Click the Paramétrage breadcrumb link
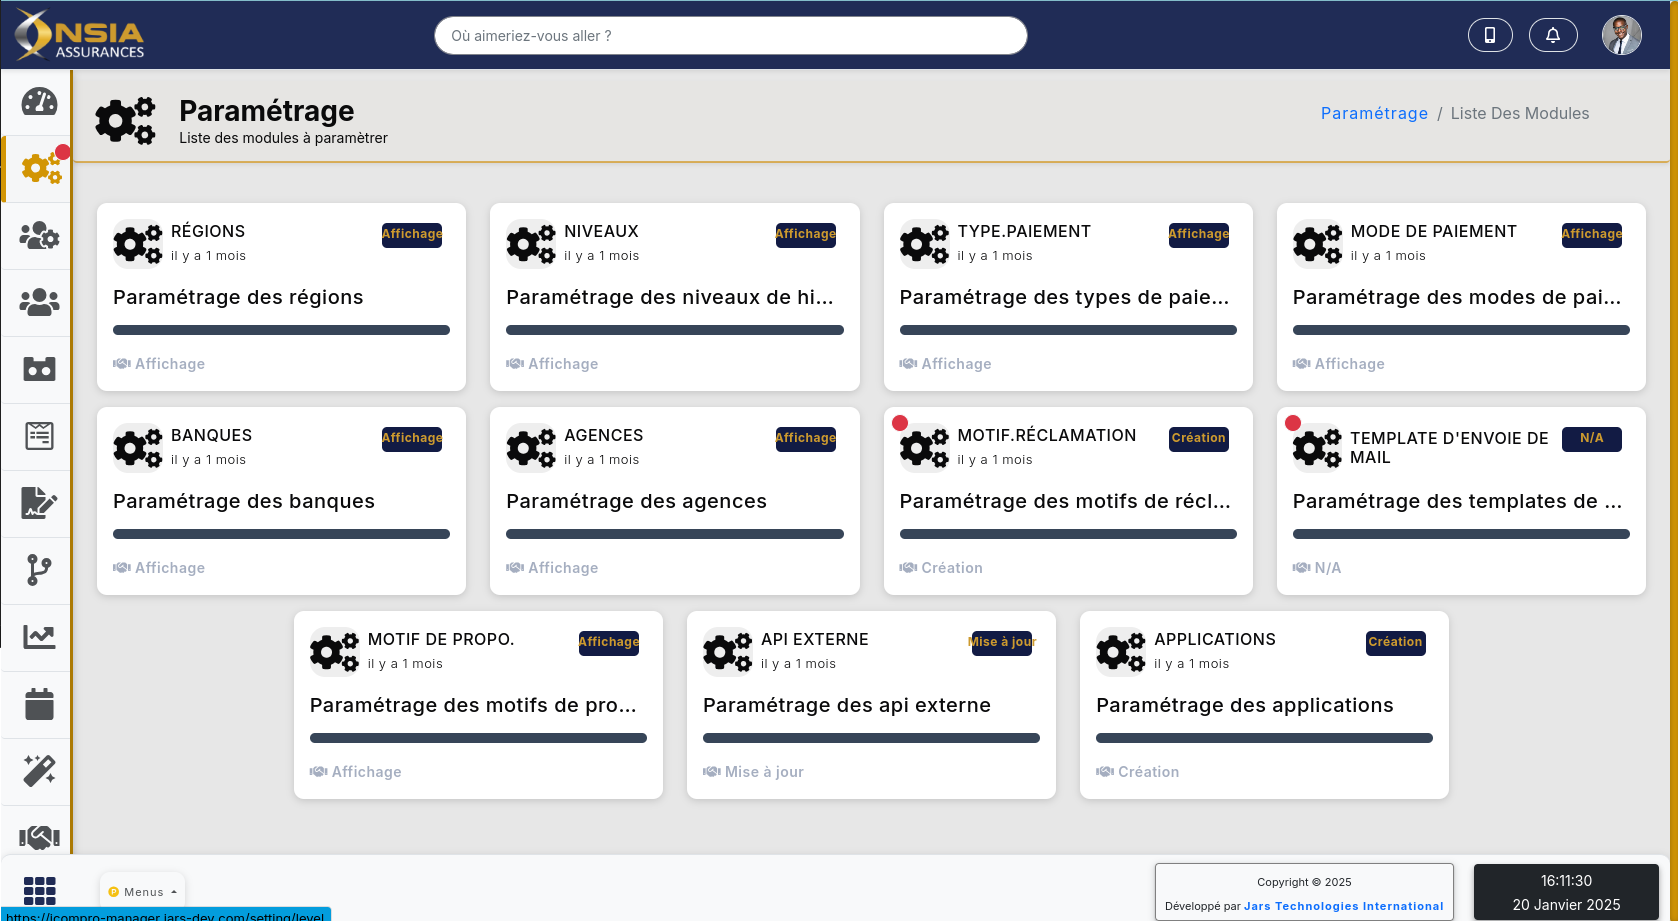The height and width of the screenshot is (921, 1678). point(1374,113)
